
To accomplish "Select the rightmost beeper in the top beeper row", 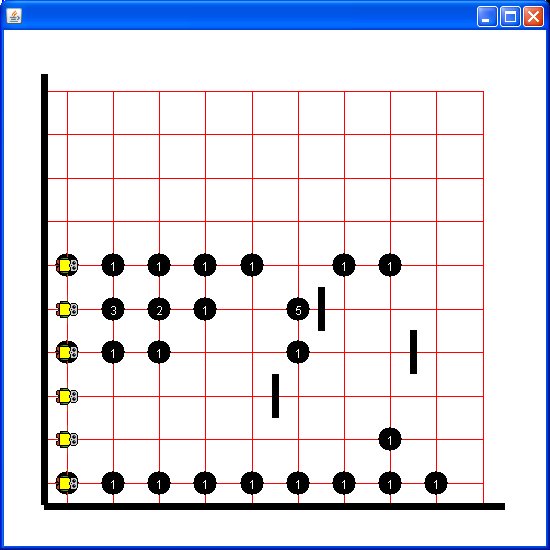I will point(390,265).
